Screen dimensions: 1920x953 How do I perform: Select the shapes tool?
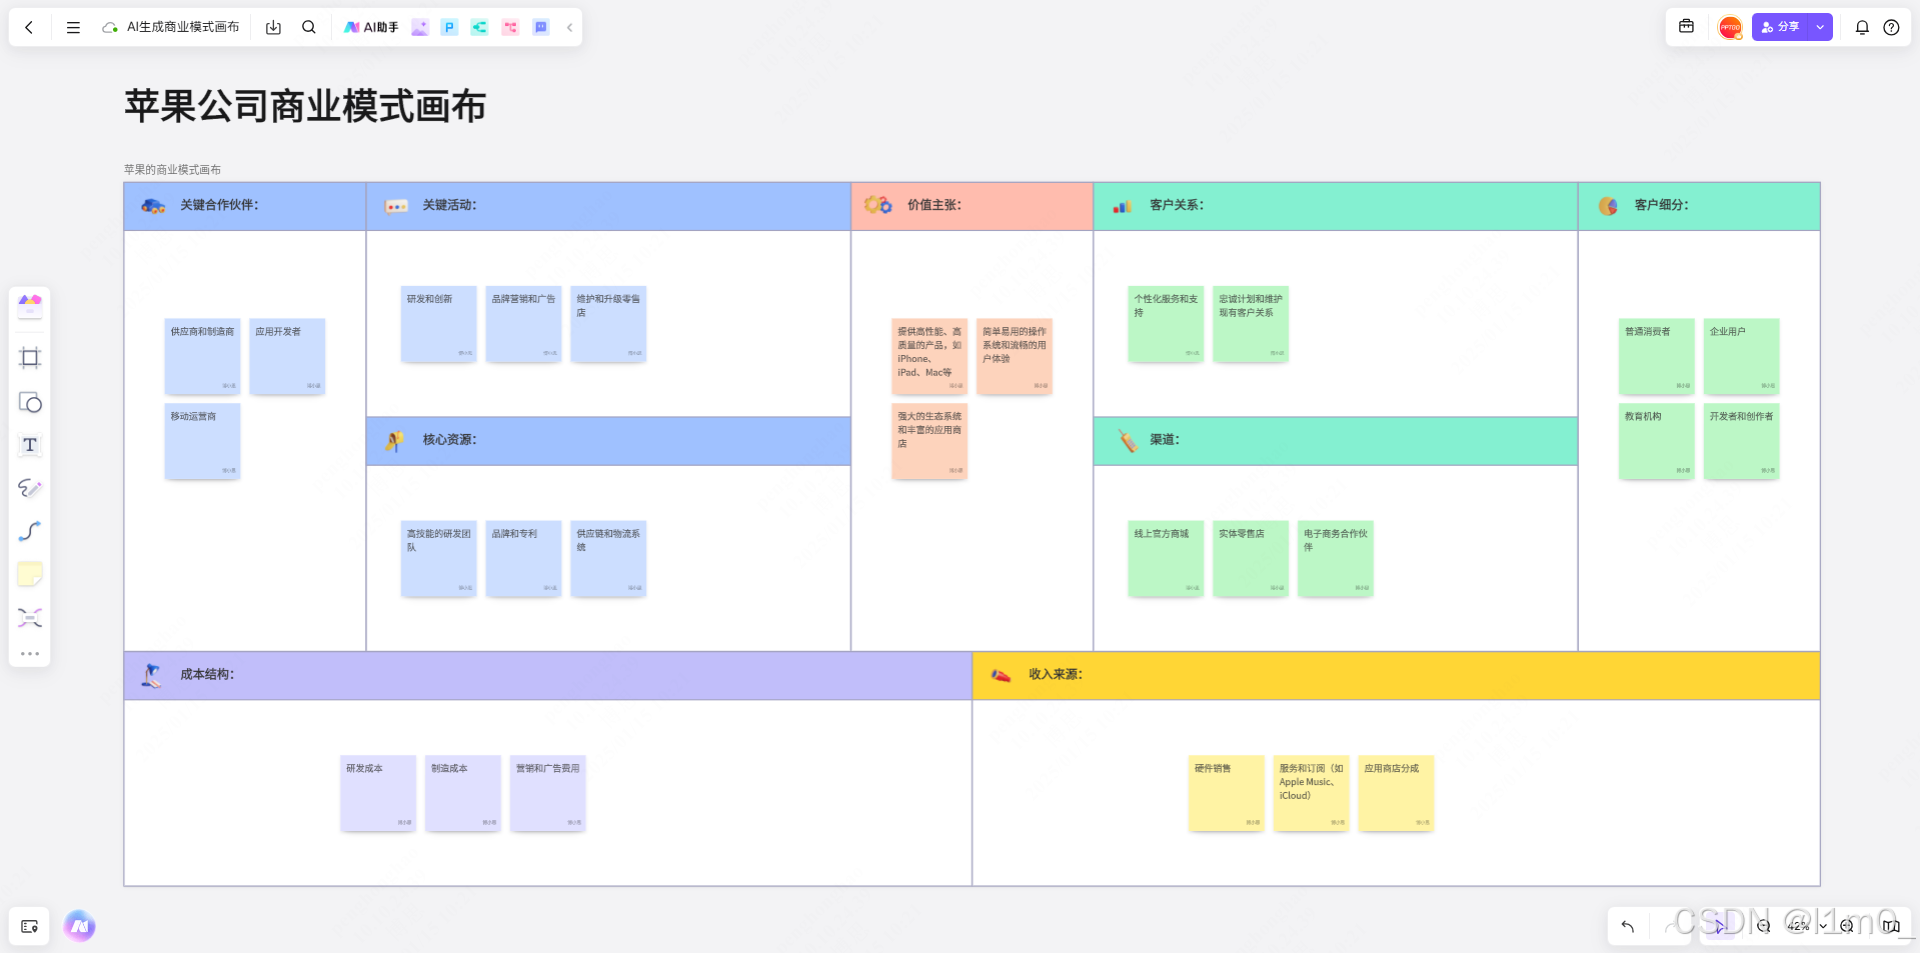point(30,402)
